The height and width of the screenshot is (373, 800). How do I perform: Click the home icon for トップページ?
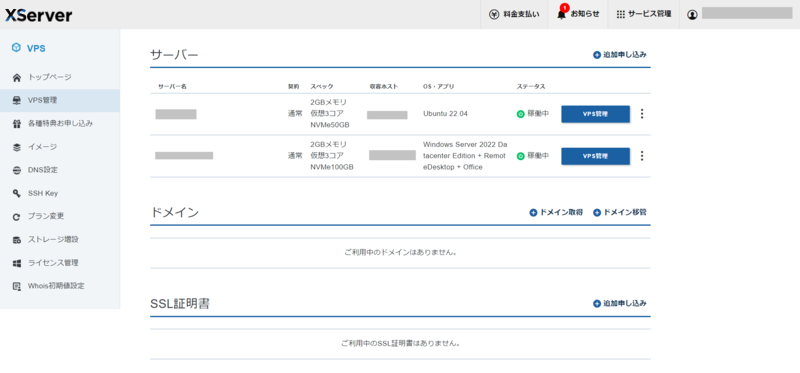click(x=17, y=78)
